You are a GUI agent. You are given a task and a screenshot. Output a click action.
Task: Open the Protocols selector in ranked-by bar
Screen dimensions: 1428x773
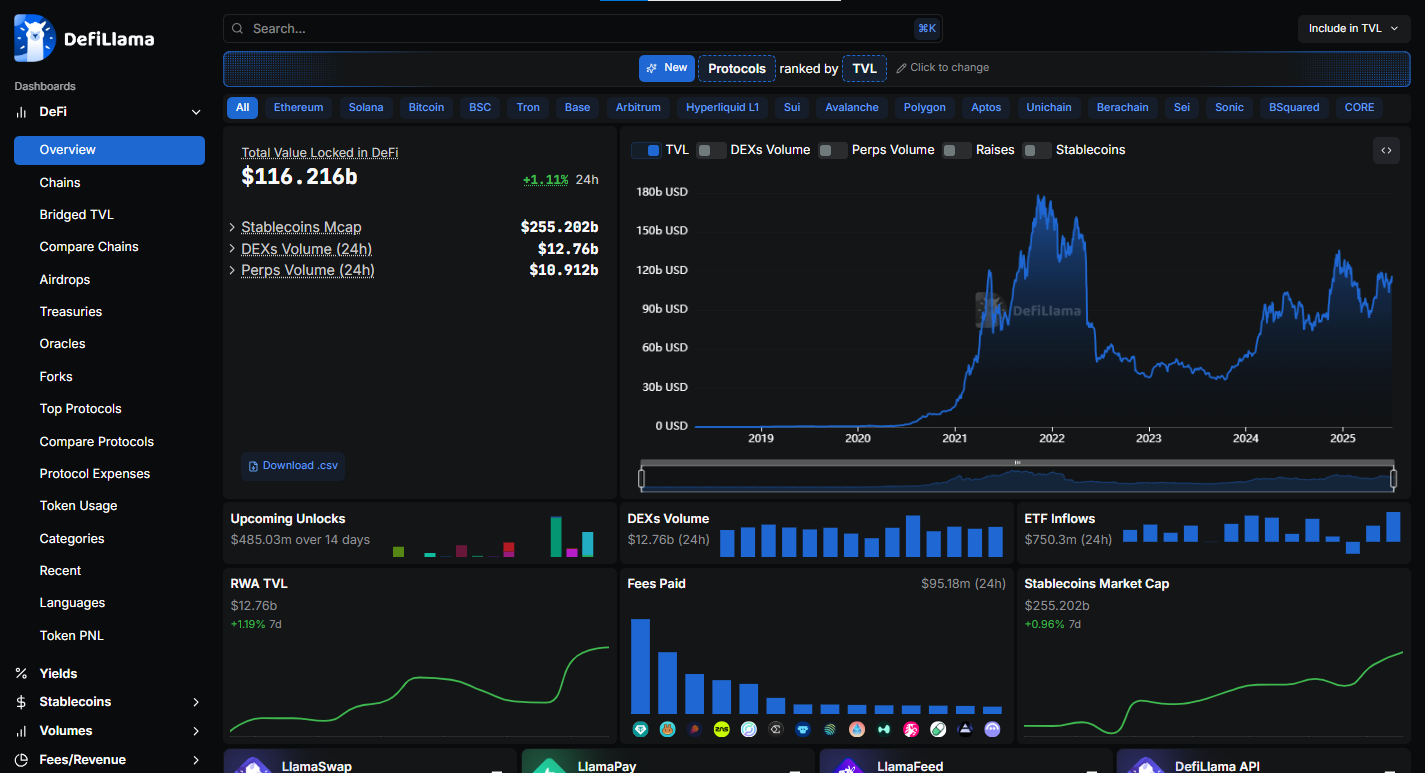pos(737,68)
